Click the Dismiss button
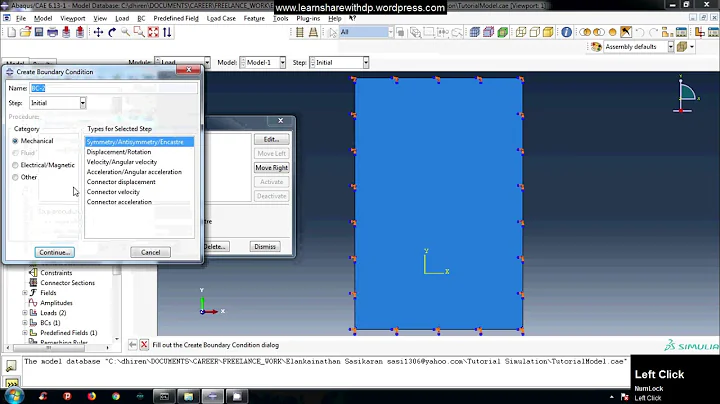 point(265,247)
